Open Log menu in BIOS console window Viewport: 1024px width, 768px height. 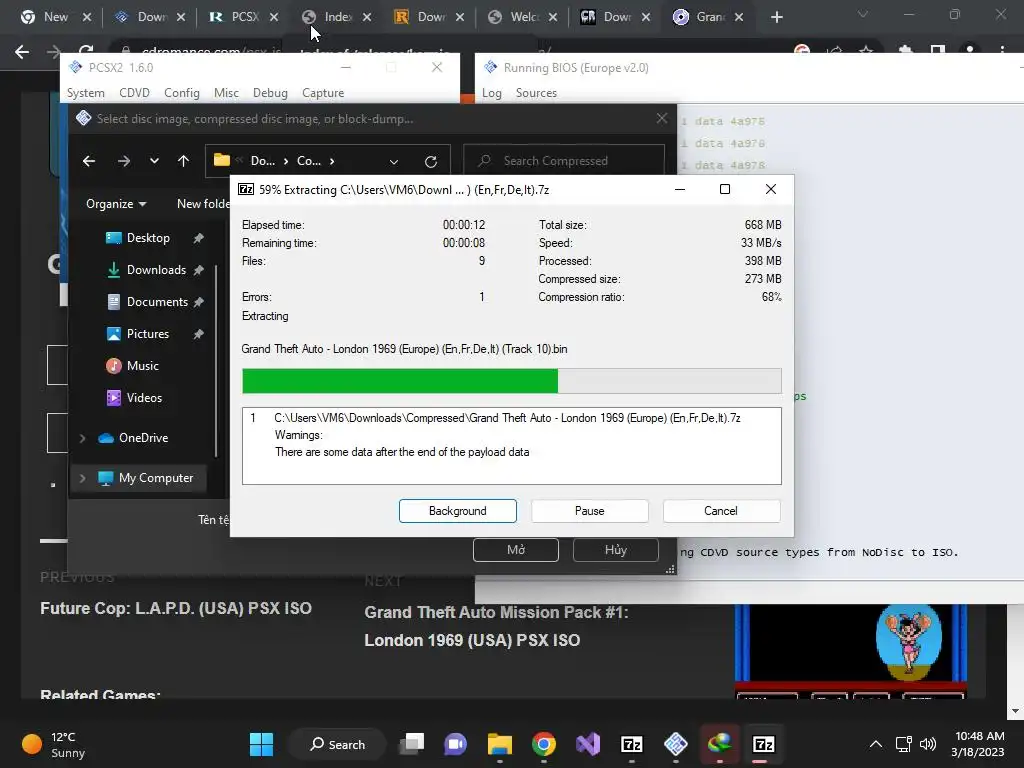tap(492, 93)
